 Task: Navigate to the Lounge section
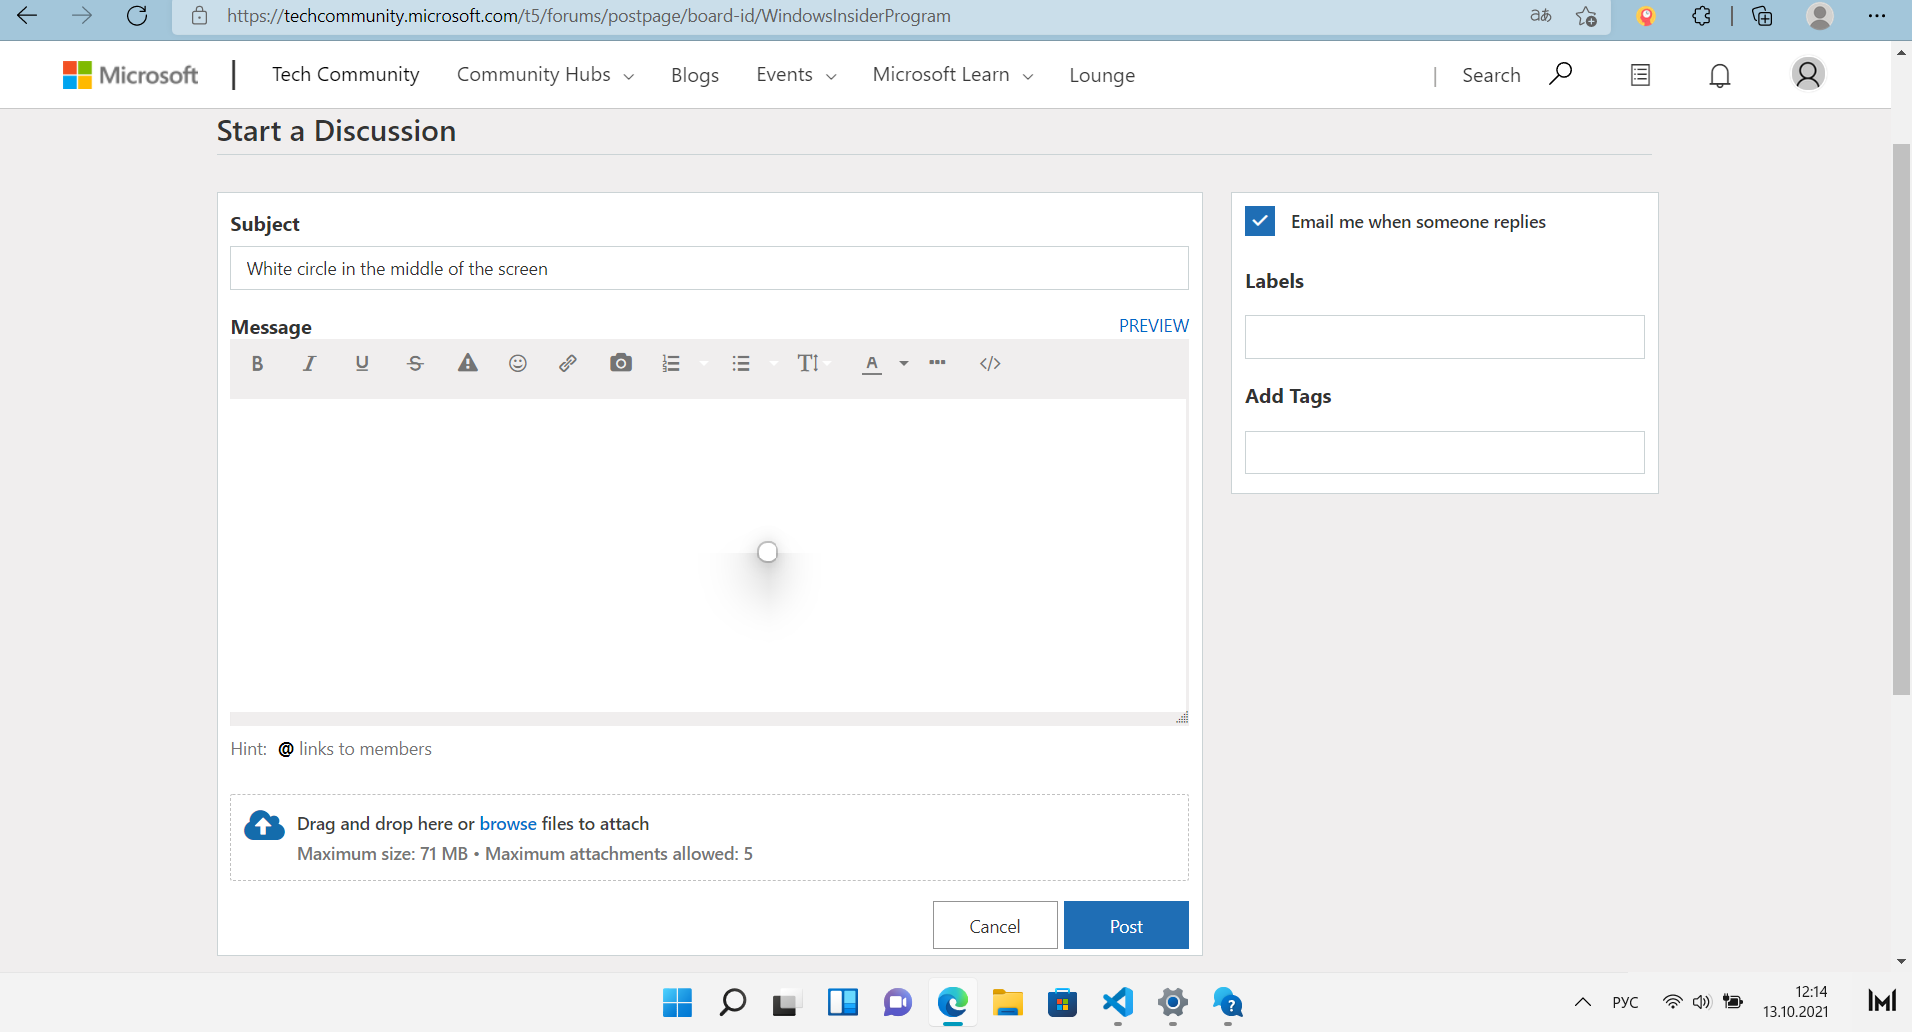pyautogui.click(x=1102, y=74)
